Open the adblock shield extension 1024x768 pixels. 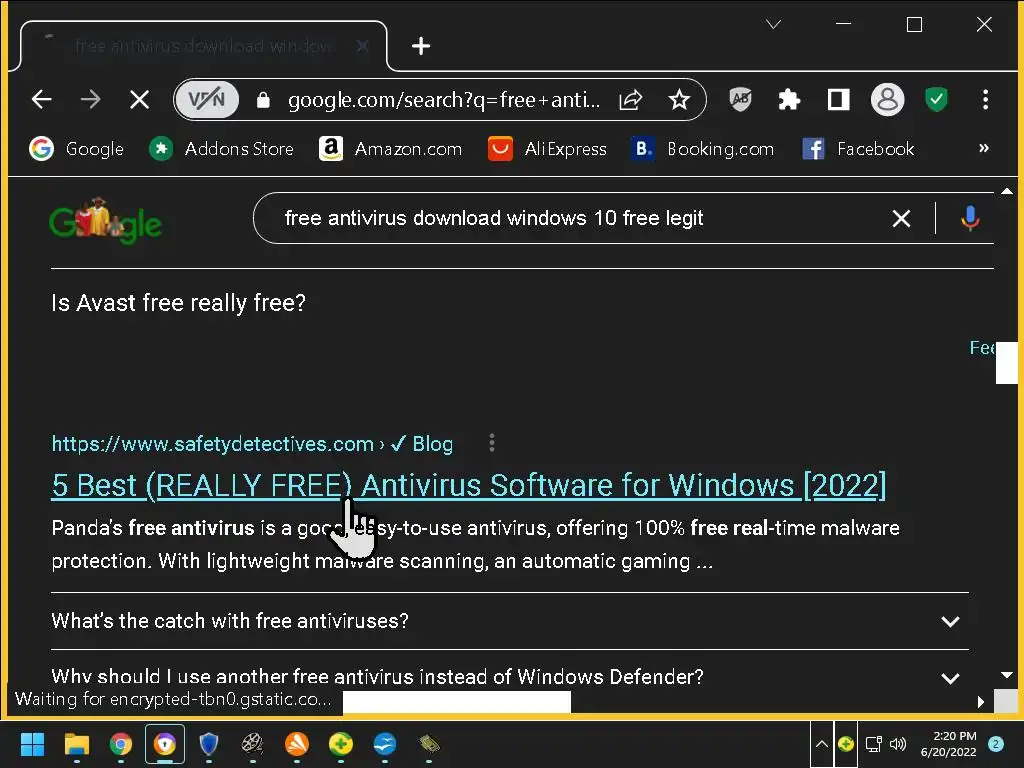coord(740,99)
